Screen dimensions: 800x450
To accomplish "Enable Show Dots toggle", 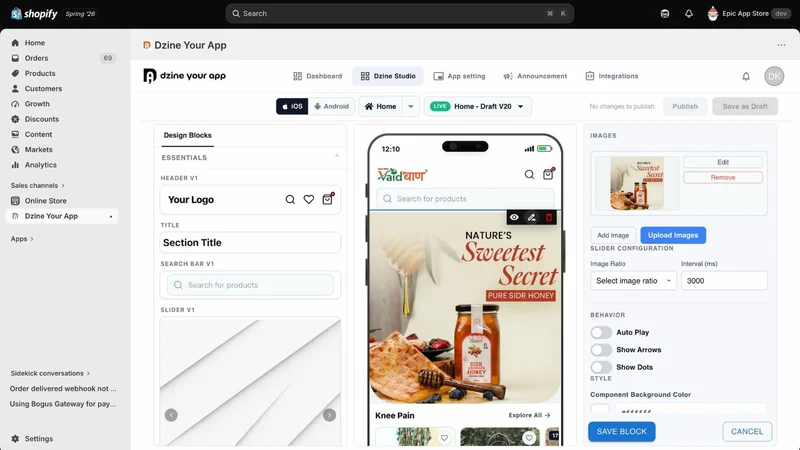I will (601, 367).
